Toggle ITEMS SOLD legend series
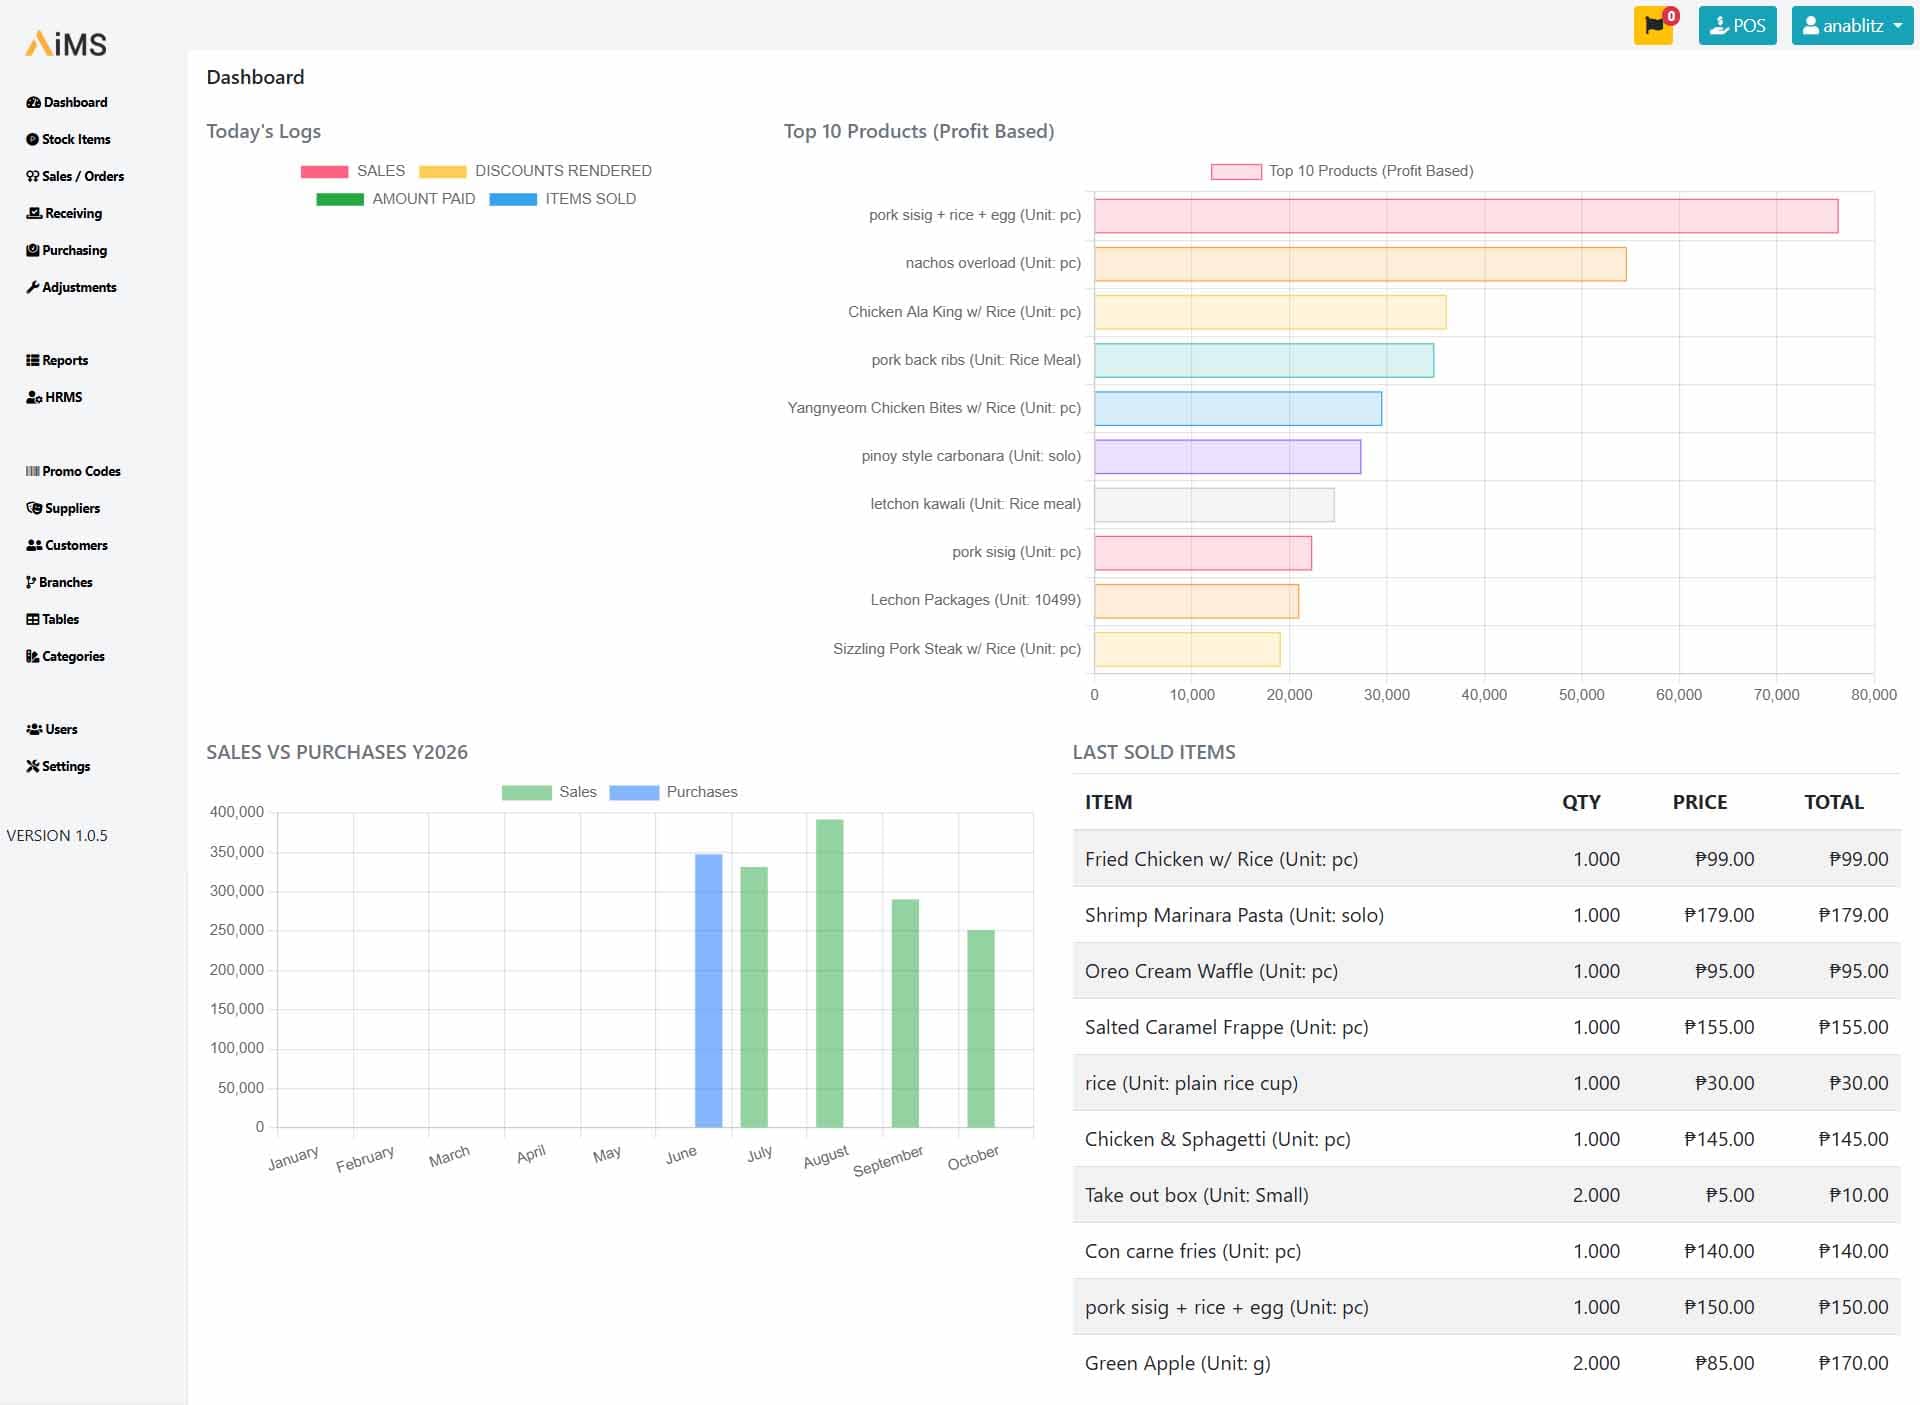The width and height of the screenshot is (1920, 1405). tap(563, 199)
